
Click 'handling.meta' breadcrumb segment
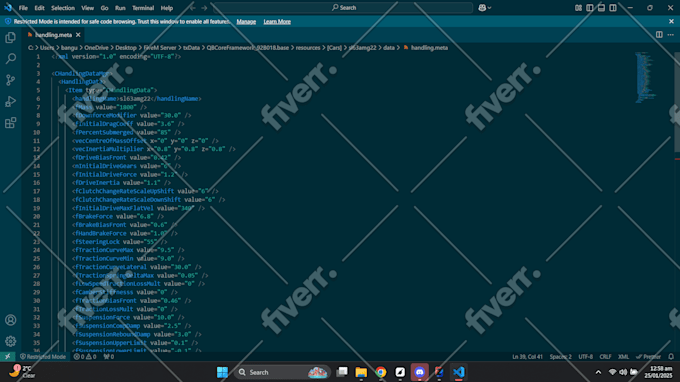[x=425, y=48]
